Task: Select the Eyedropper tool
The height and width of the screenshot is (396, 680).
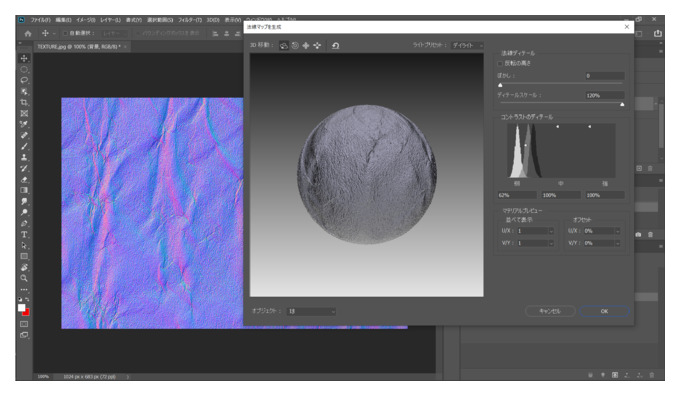Action: tap(24, 124)
